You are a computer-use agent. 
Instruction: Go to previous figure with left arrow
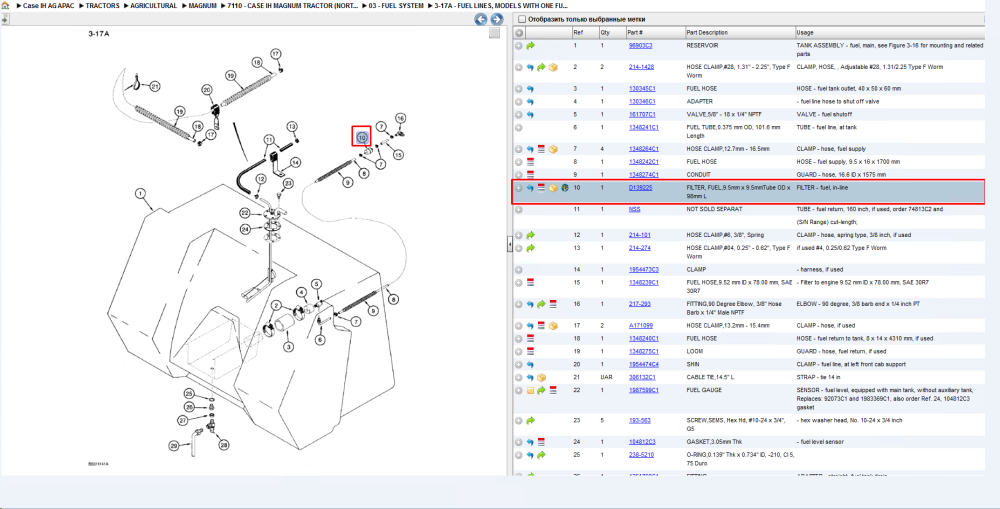coord(480,19)
